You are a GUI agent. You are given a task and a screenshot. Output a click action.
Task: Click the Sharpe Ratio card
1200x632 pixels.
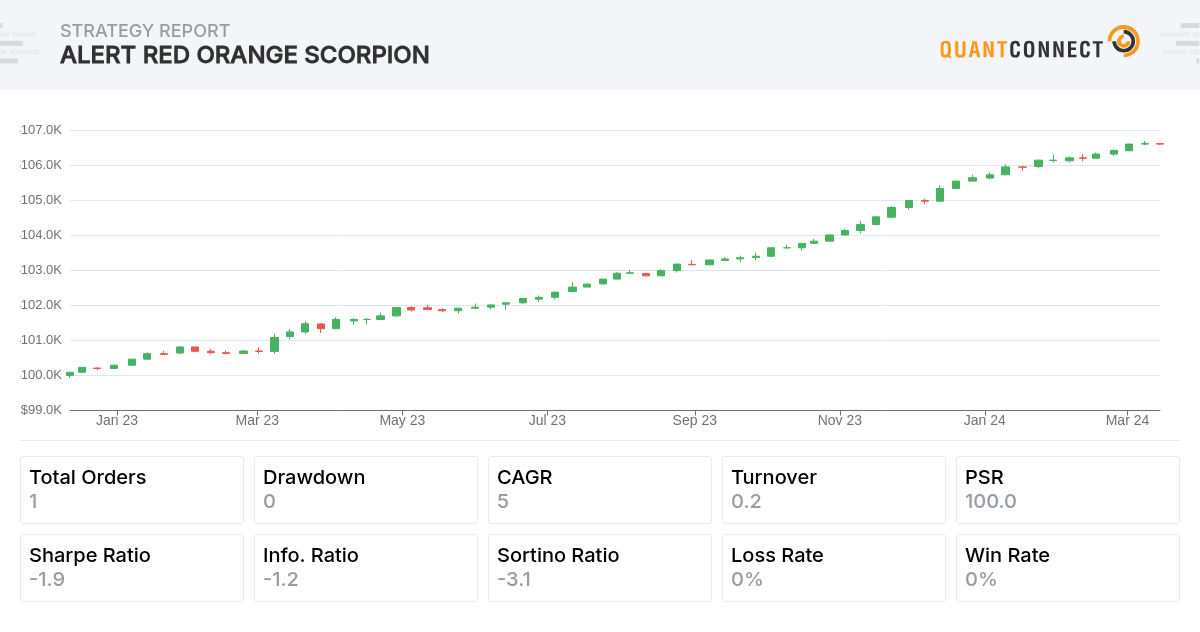click(x=132, y=568)
